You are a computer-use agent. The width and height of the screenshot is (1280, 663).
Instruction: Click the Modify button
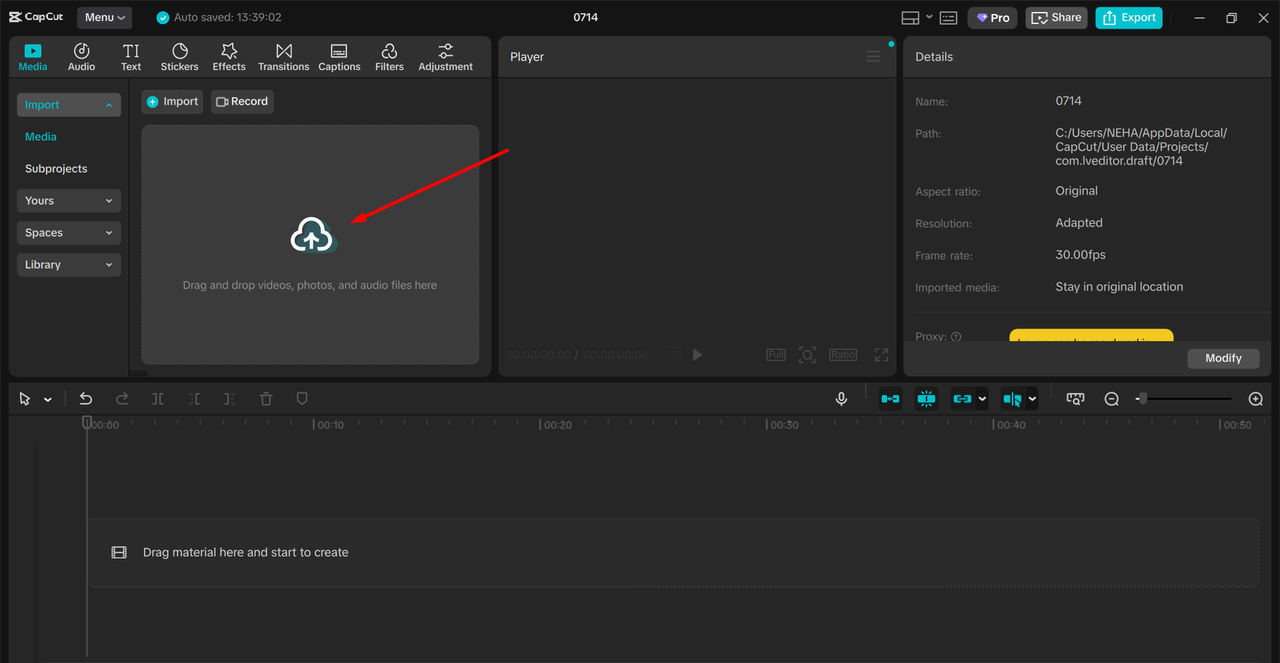coord(1223,358)
